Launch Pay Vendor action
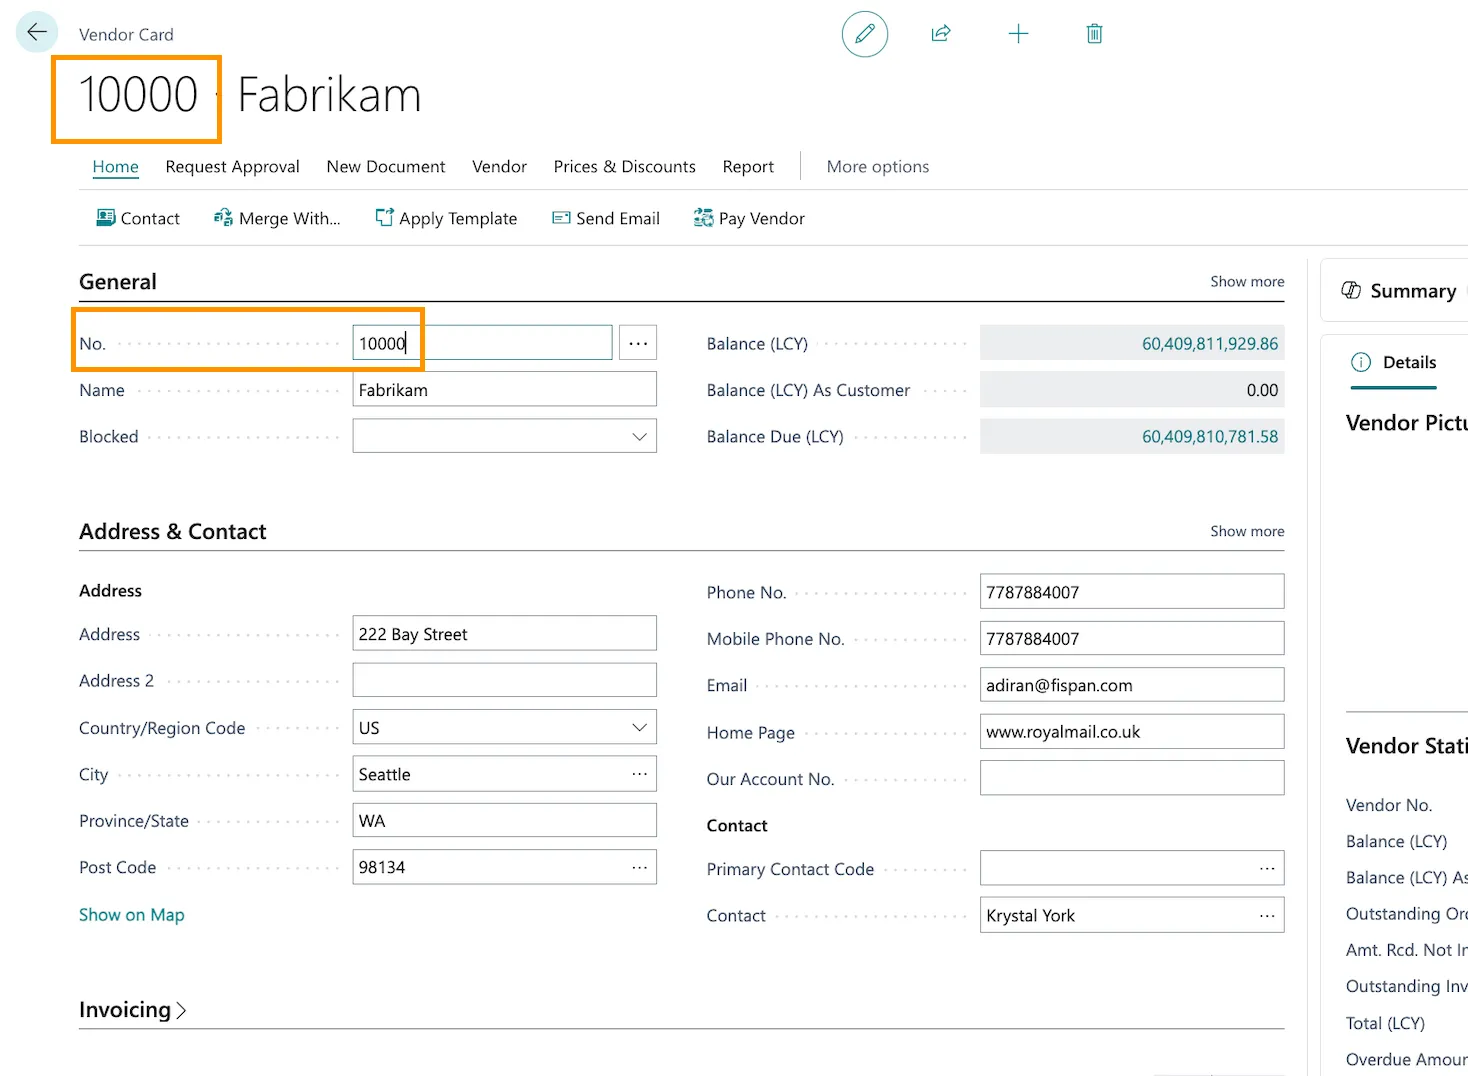Viewport: 1468px width, 1076px height. pyautogui.click(x=749, y=218)
